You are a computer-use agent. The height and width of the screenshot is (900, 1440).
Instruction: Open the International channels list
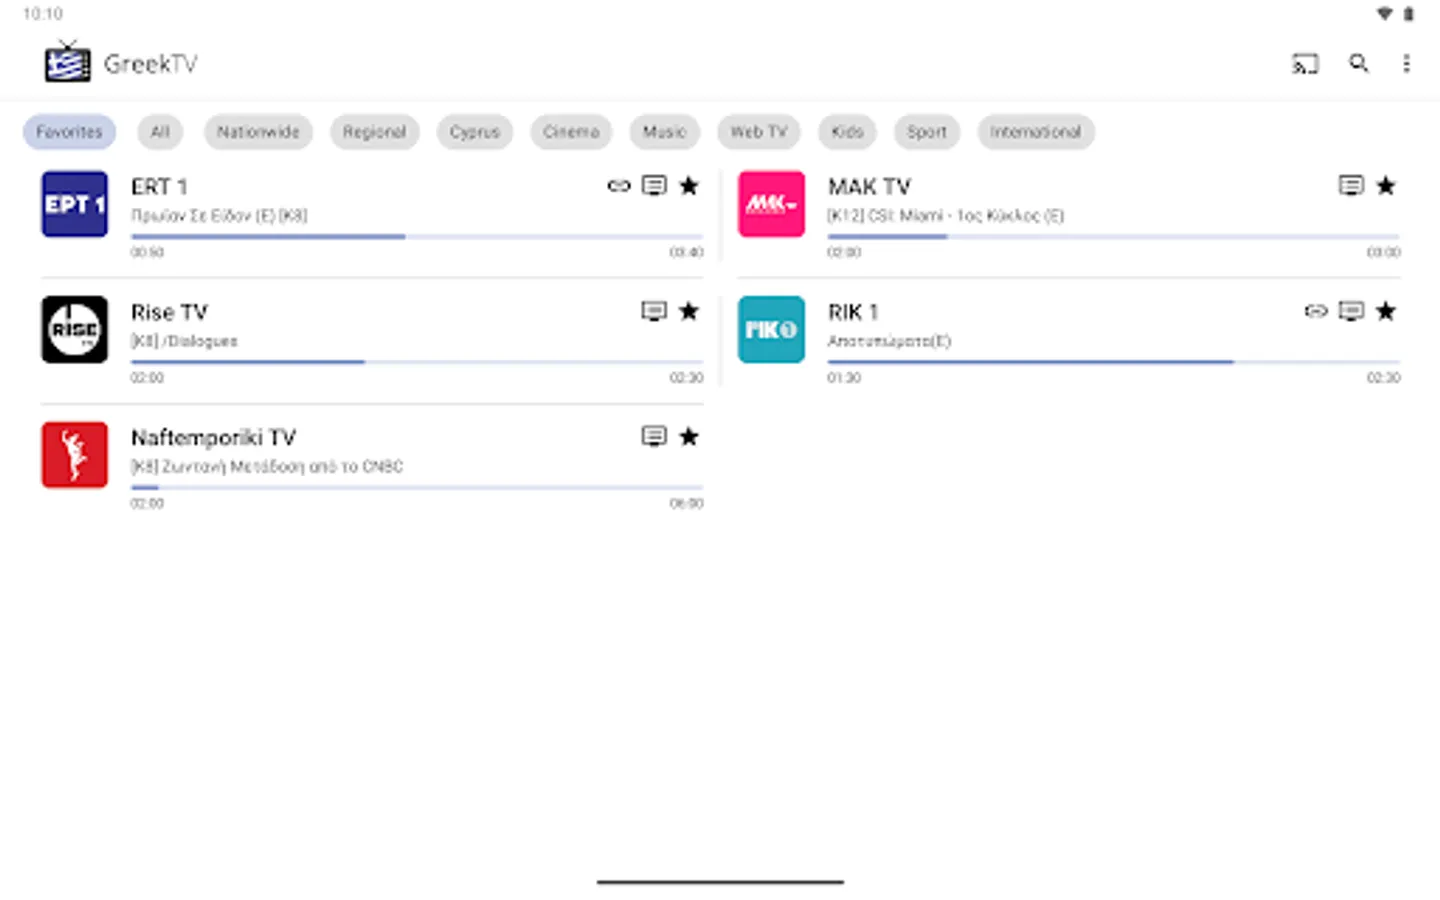pos(1036,131)
